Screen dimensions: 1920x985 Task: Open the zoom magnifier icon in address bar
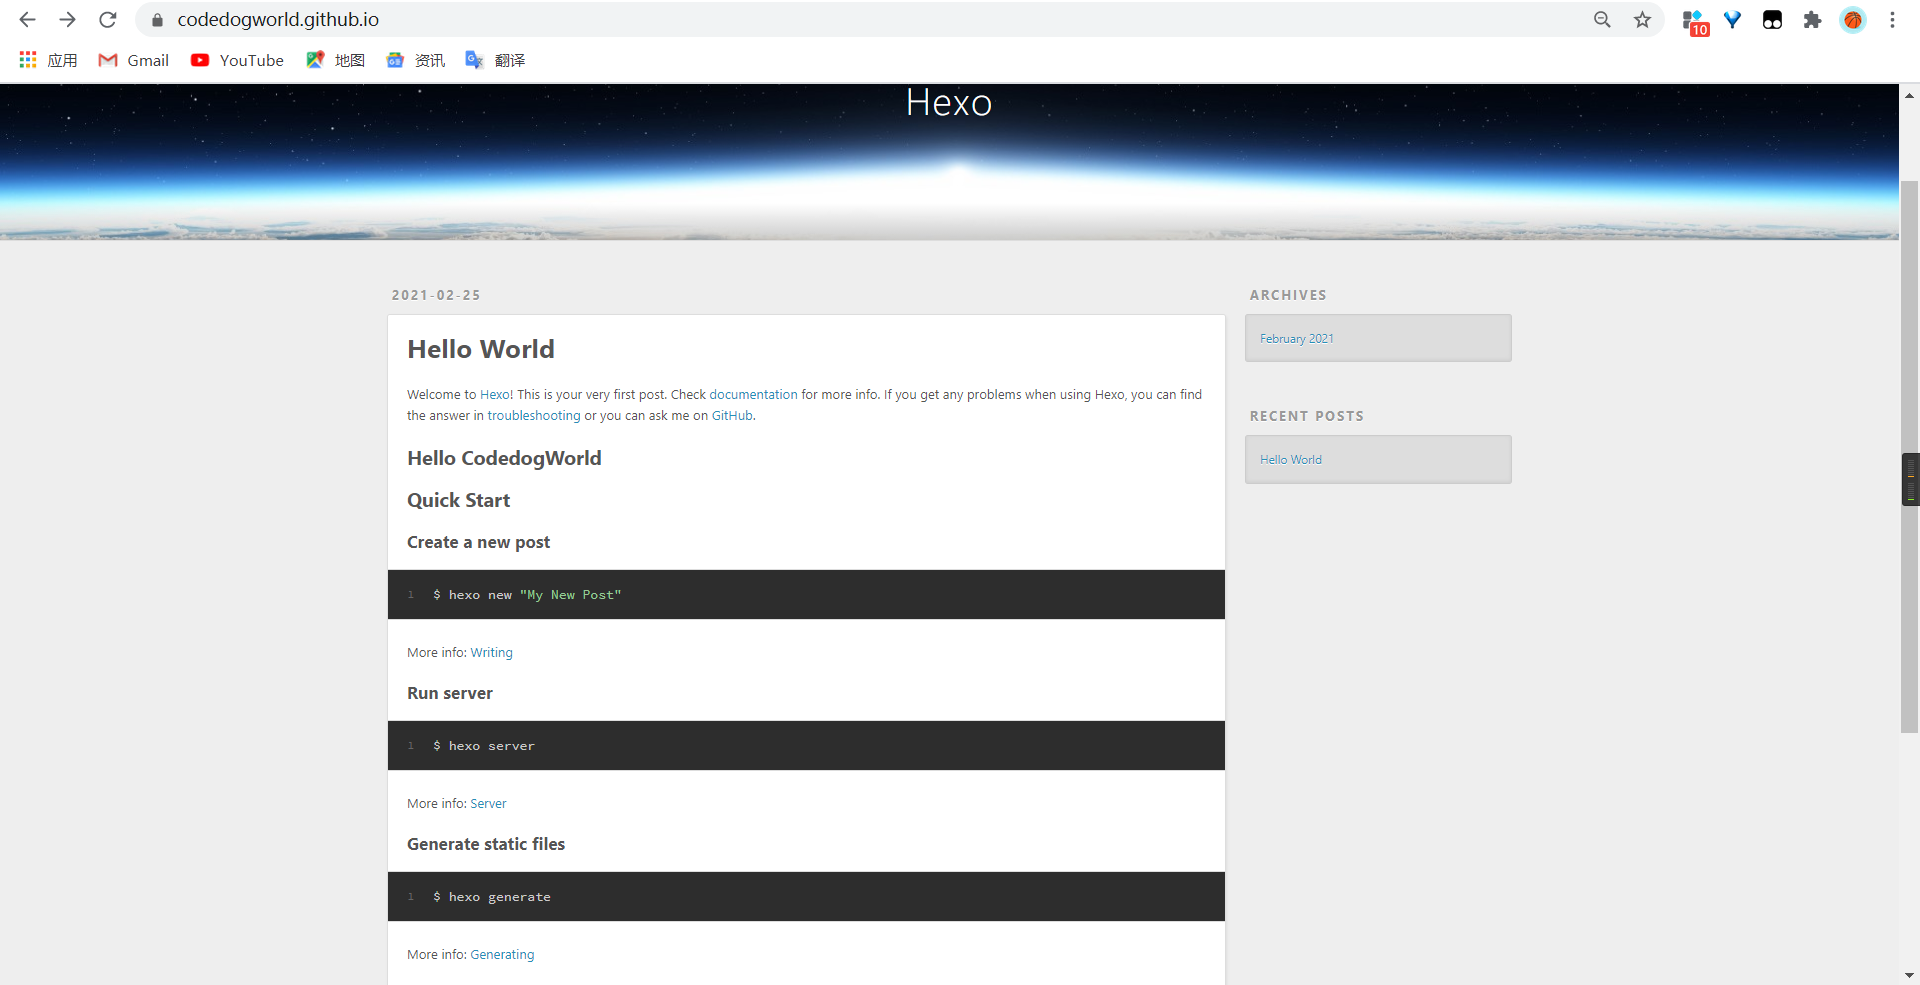pos(1602,20)
